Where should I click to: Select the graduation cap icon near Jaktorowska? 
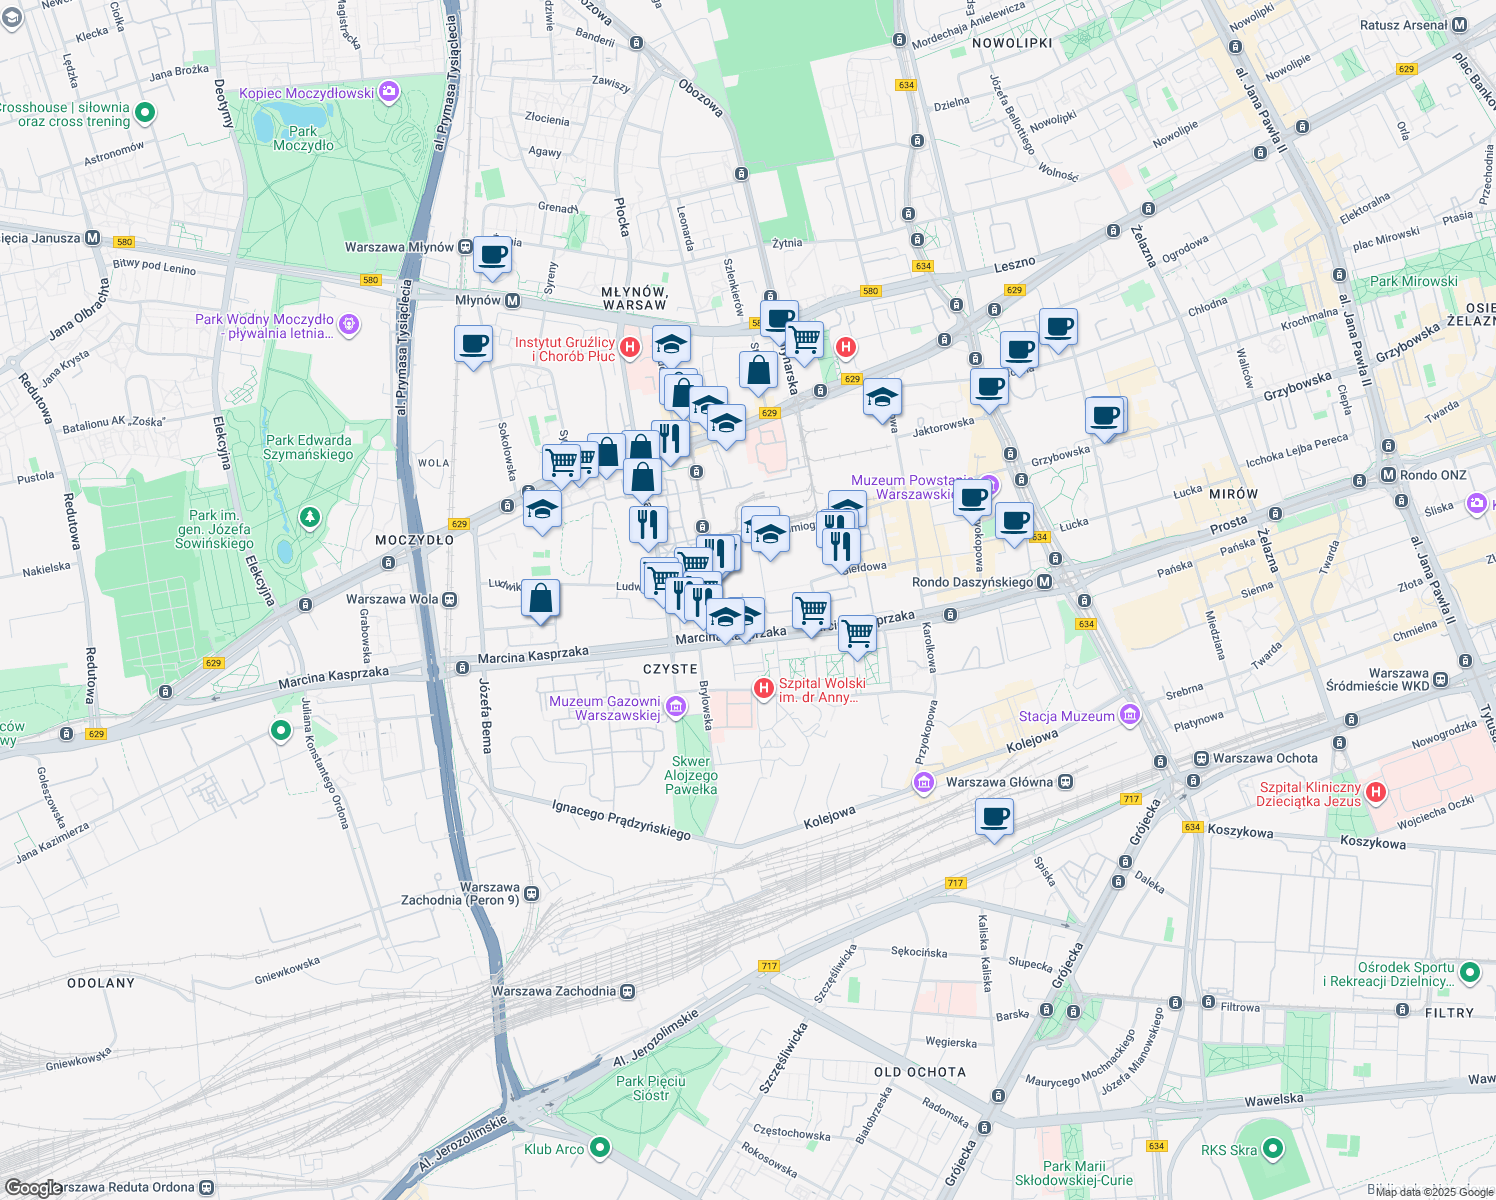coord(883,398)
